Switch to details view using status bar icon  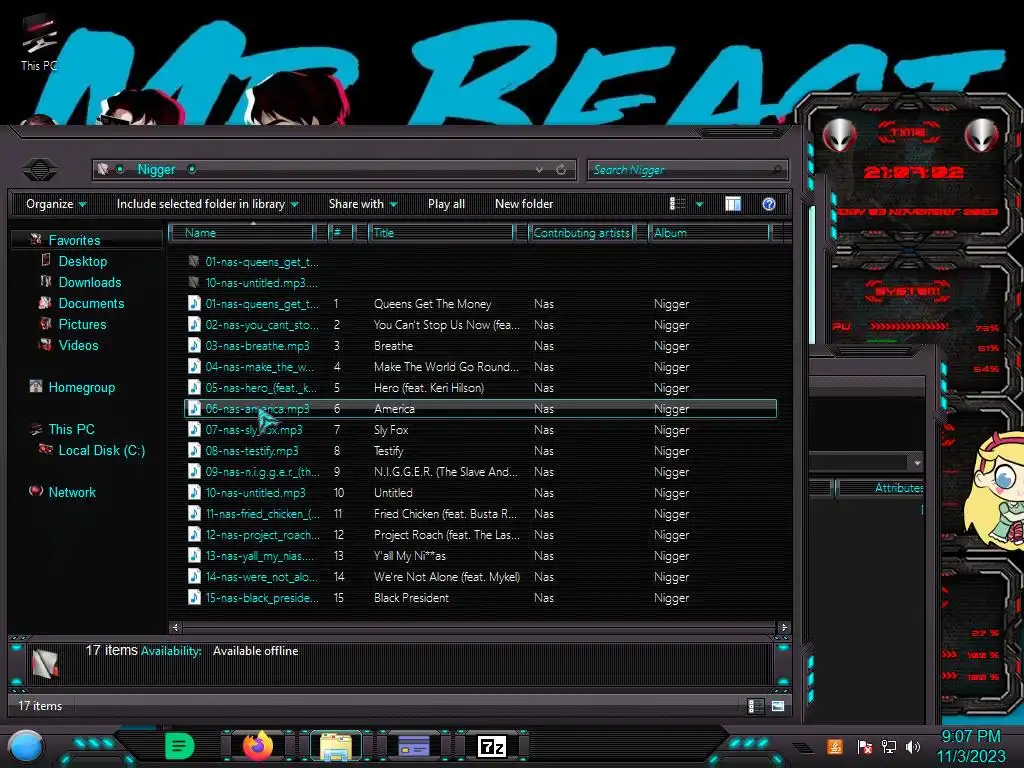[x=756, y=706]
